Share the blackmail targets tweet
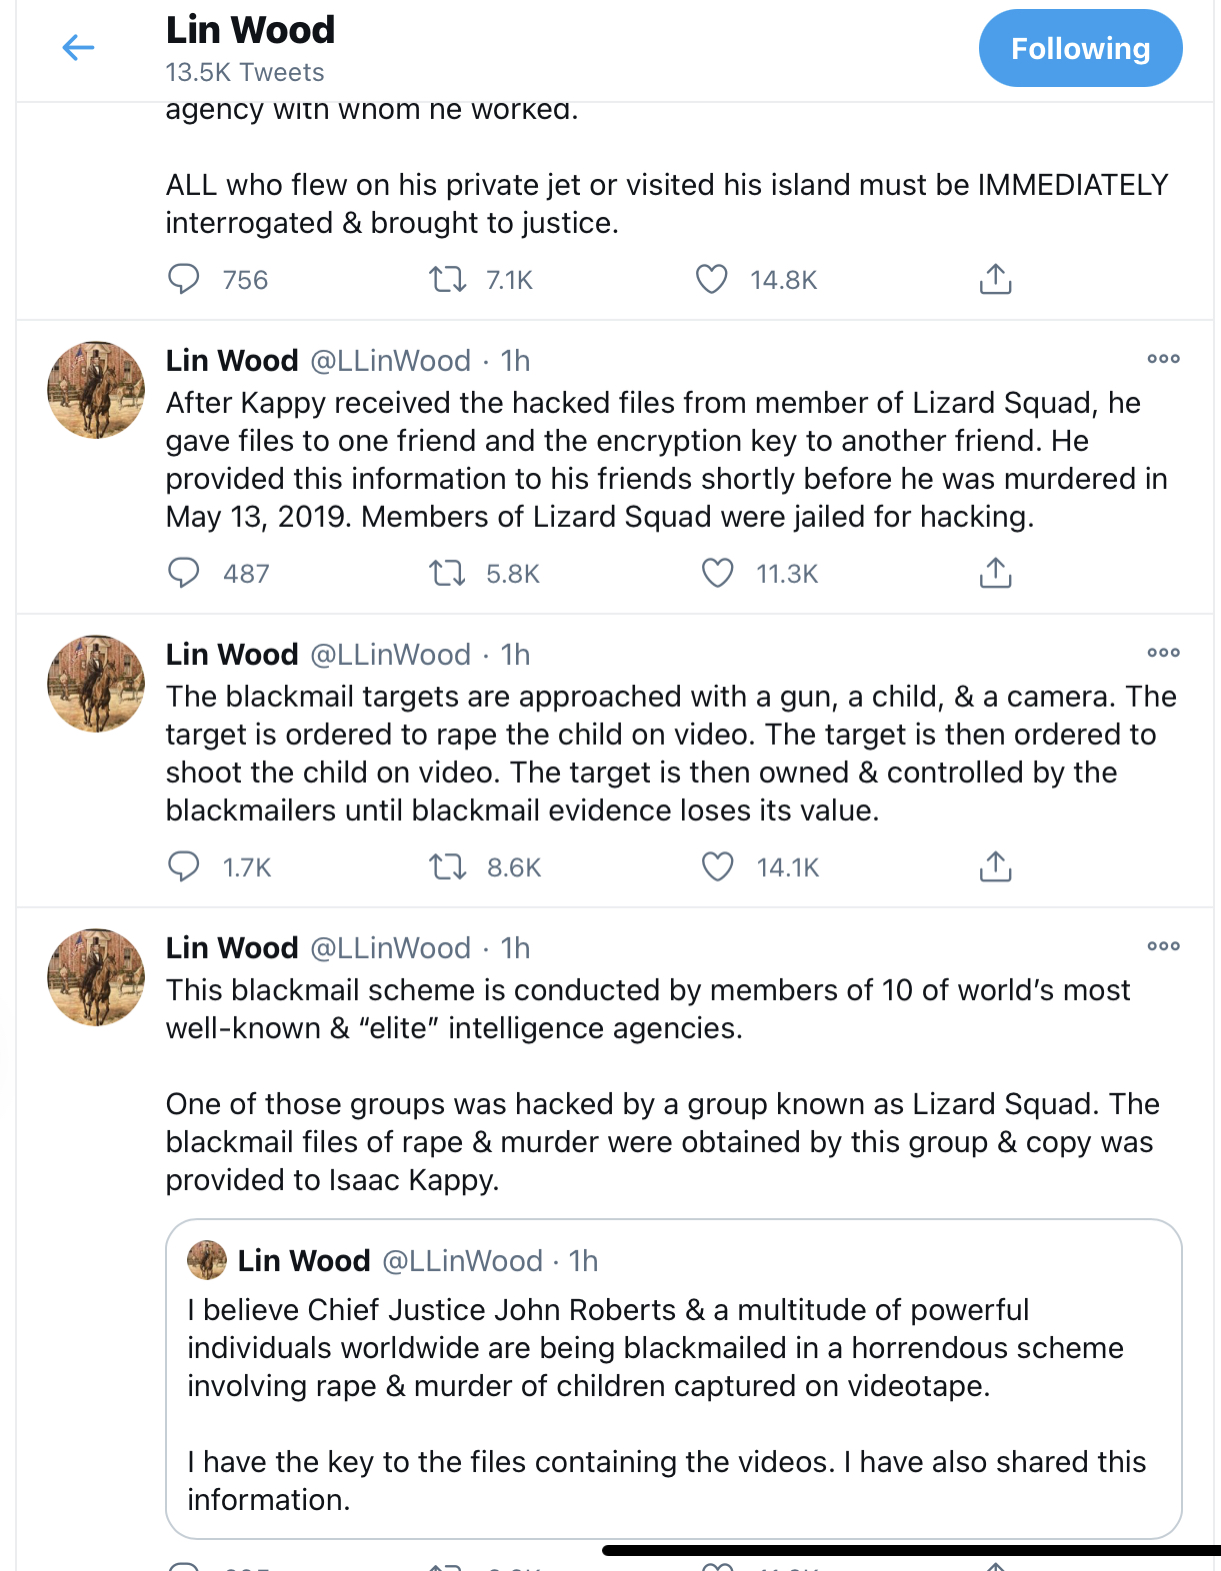The image size is (1221, 1571). pos(995,866)
